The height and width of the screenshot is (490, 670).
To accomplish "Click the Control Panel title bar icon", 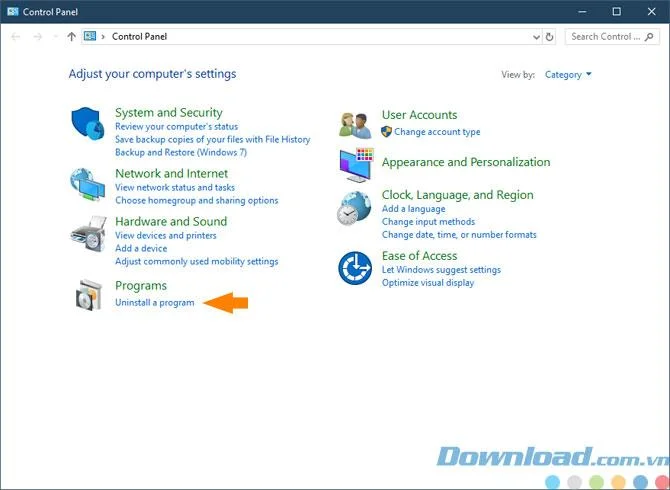I will (13, 12).
